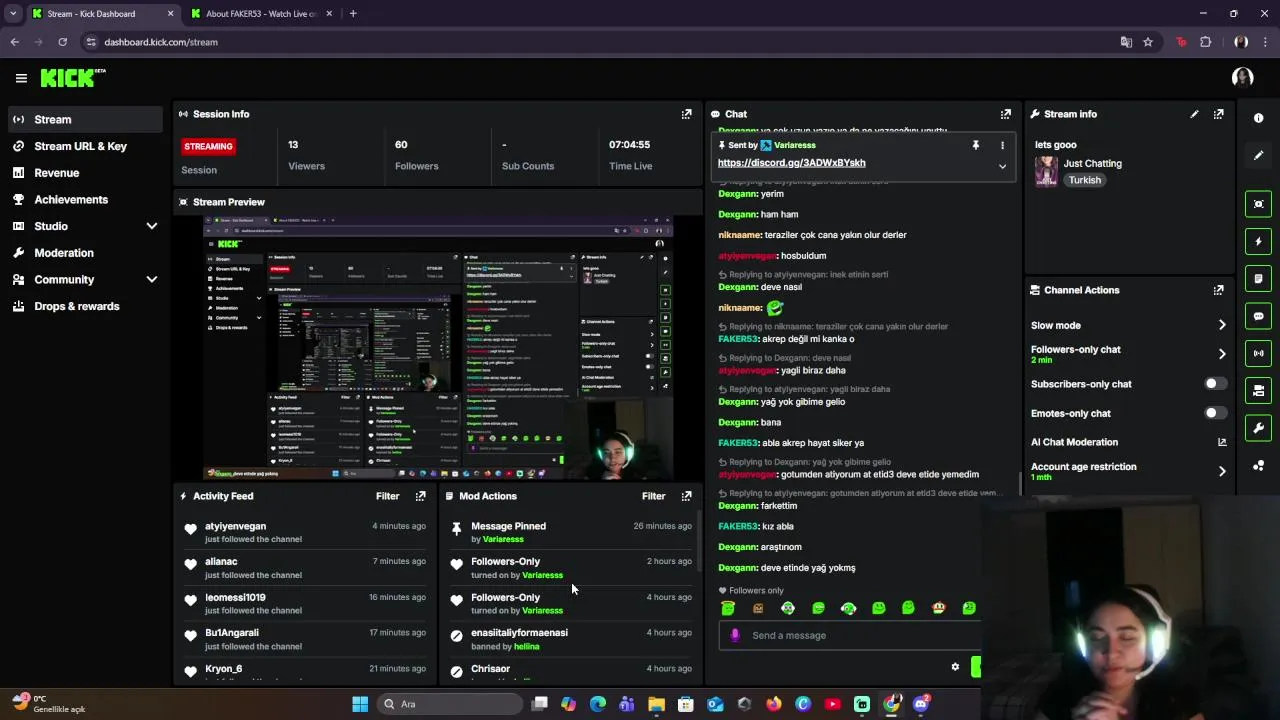Click the Stream Preview thumbnail

[x=438, y=348]
